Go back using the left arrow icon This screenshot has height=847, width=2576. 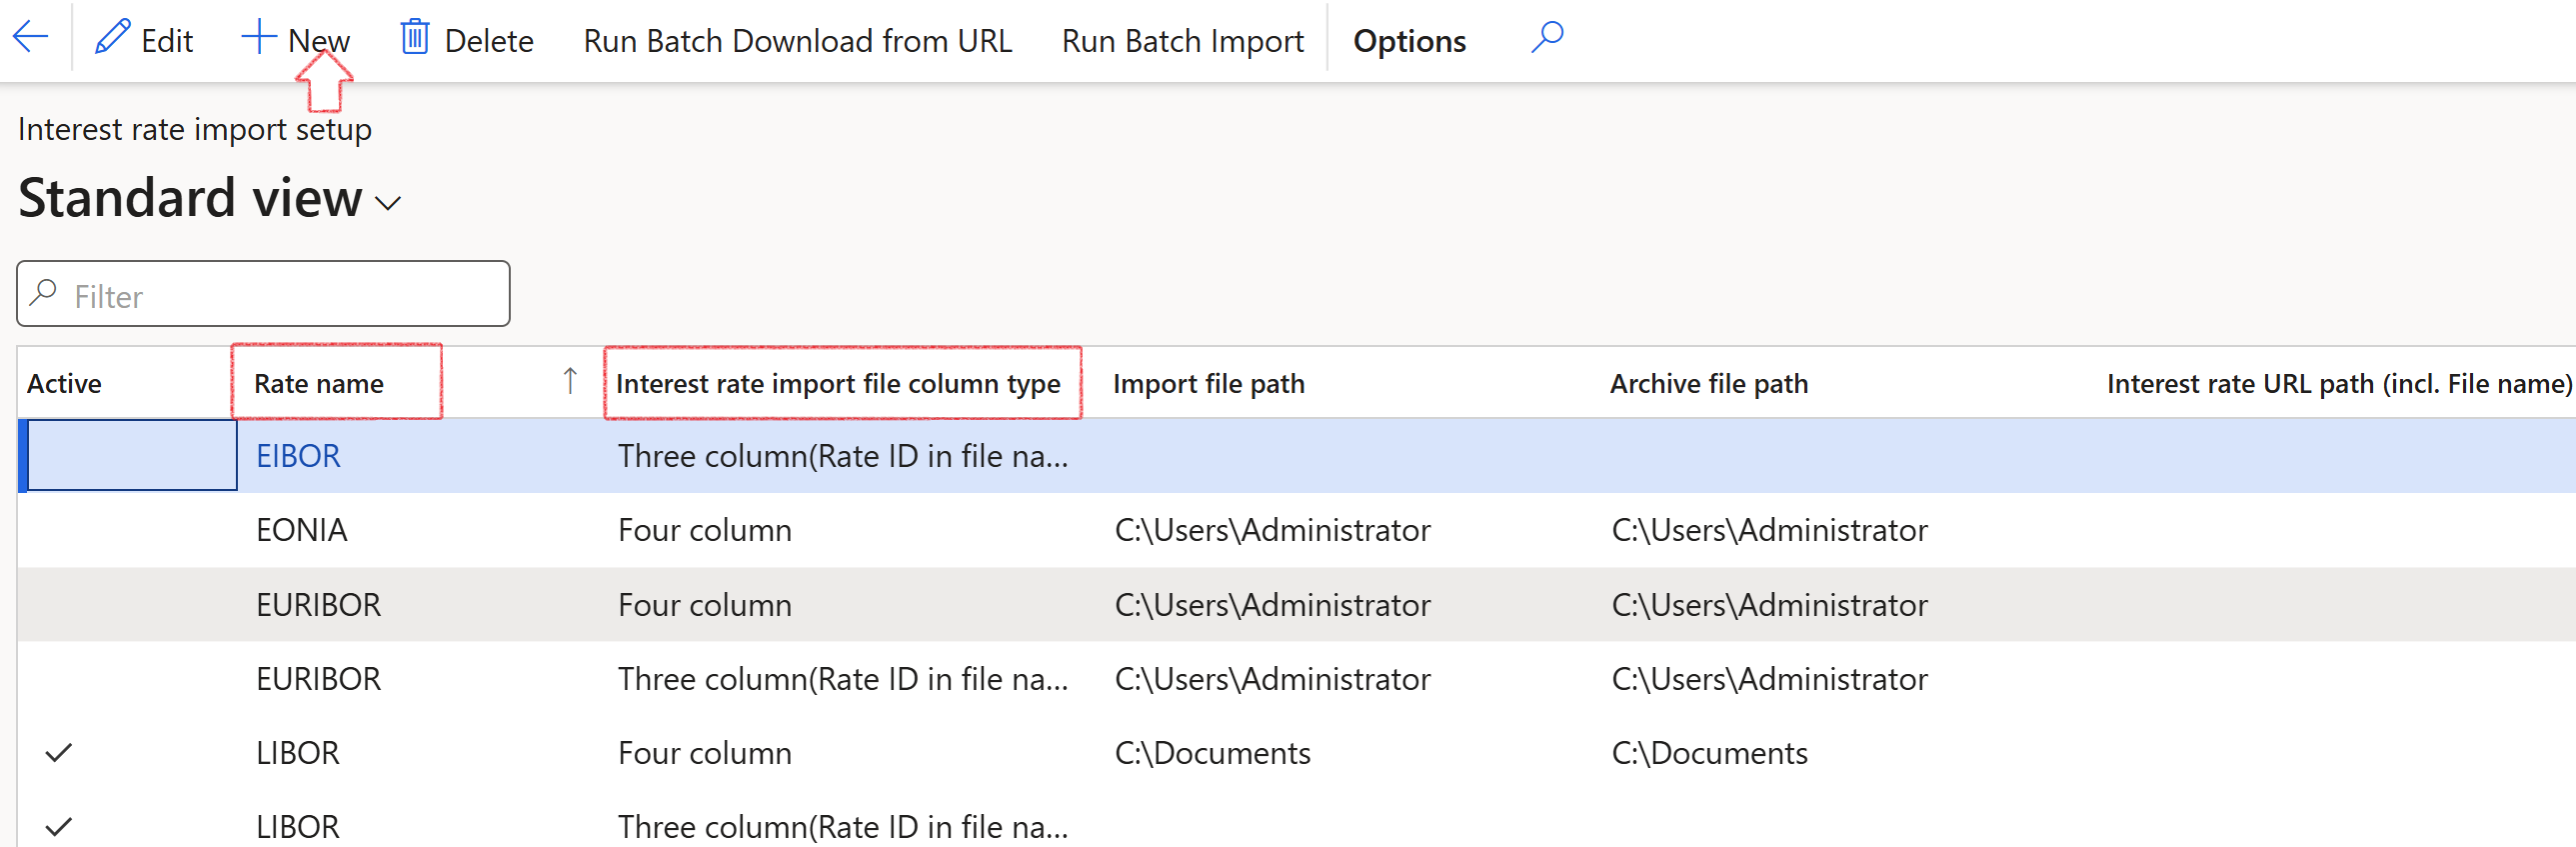coord(31,39)
